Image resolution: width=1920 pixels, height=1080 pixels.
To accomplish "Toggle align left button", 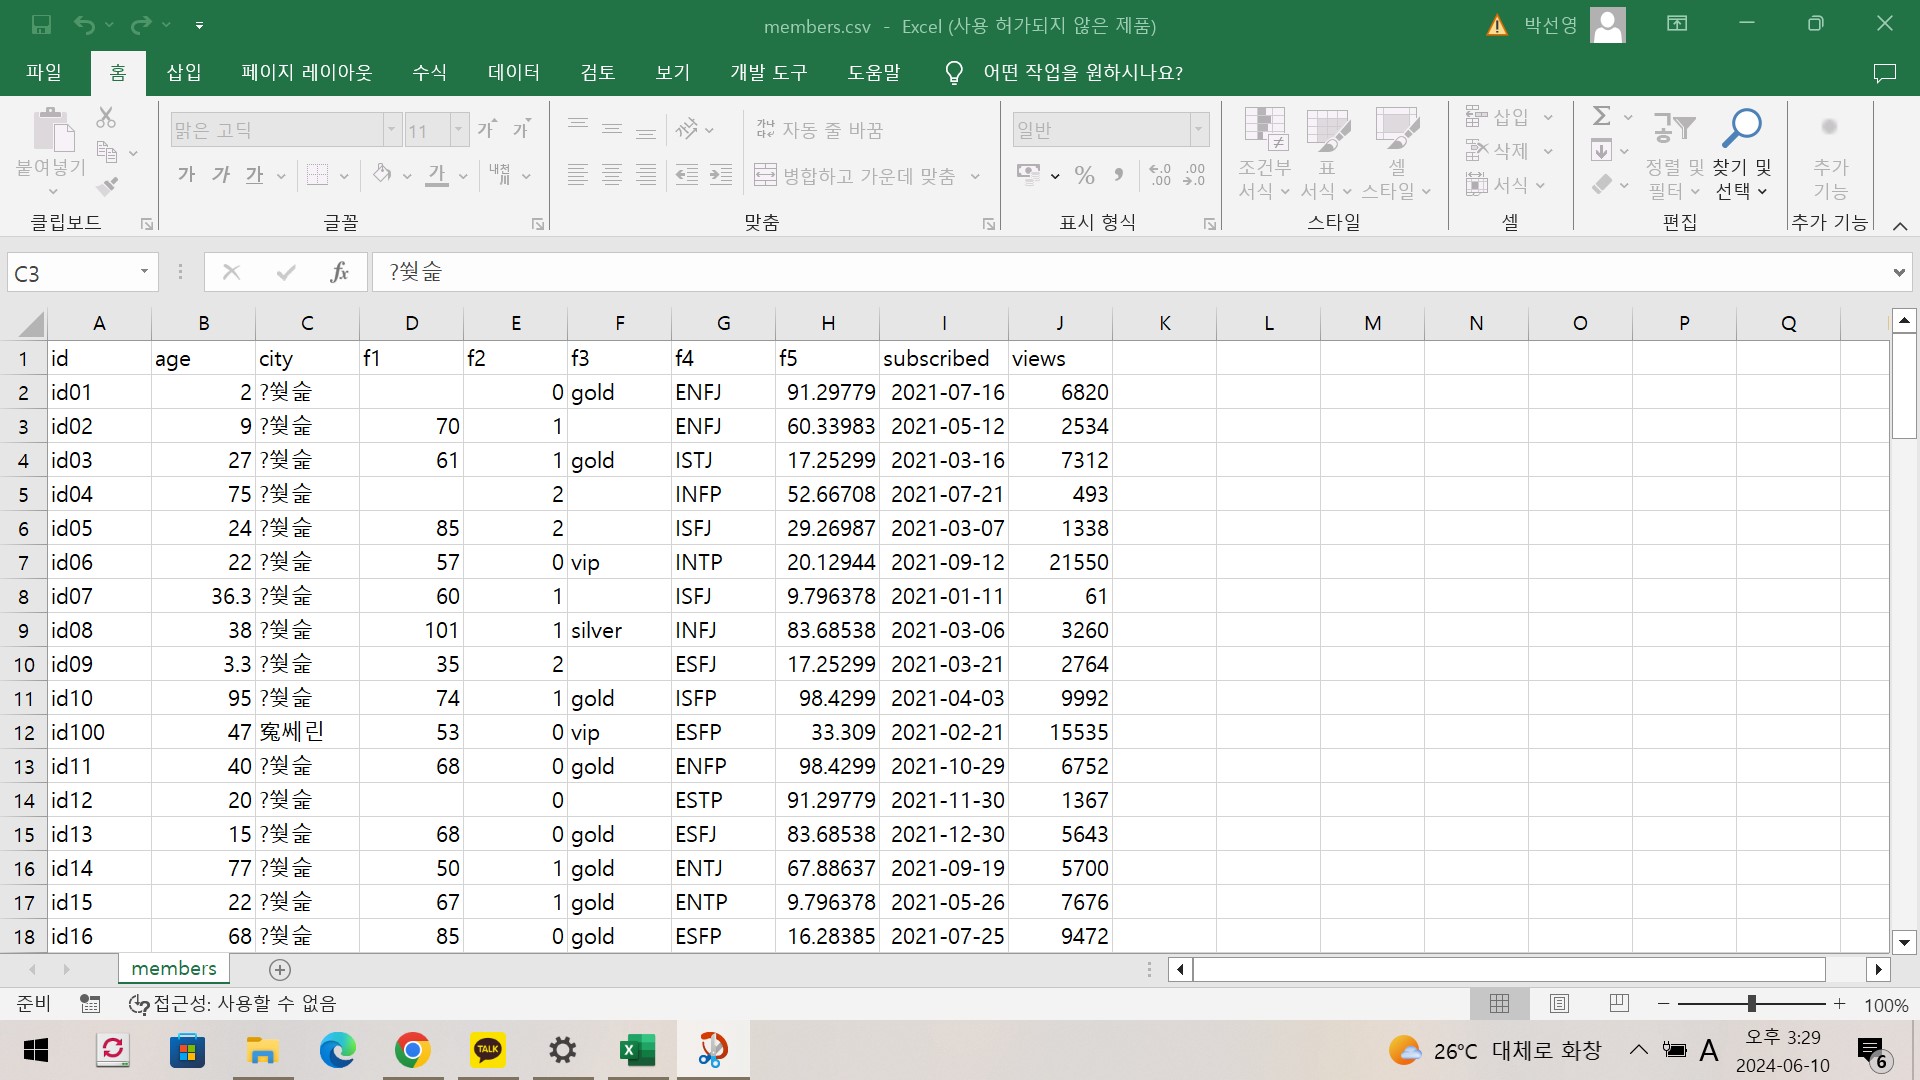I will [578, 176].
